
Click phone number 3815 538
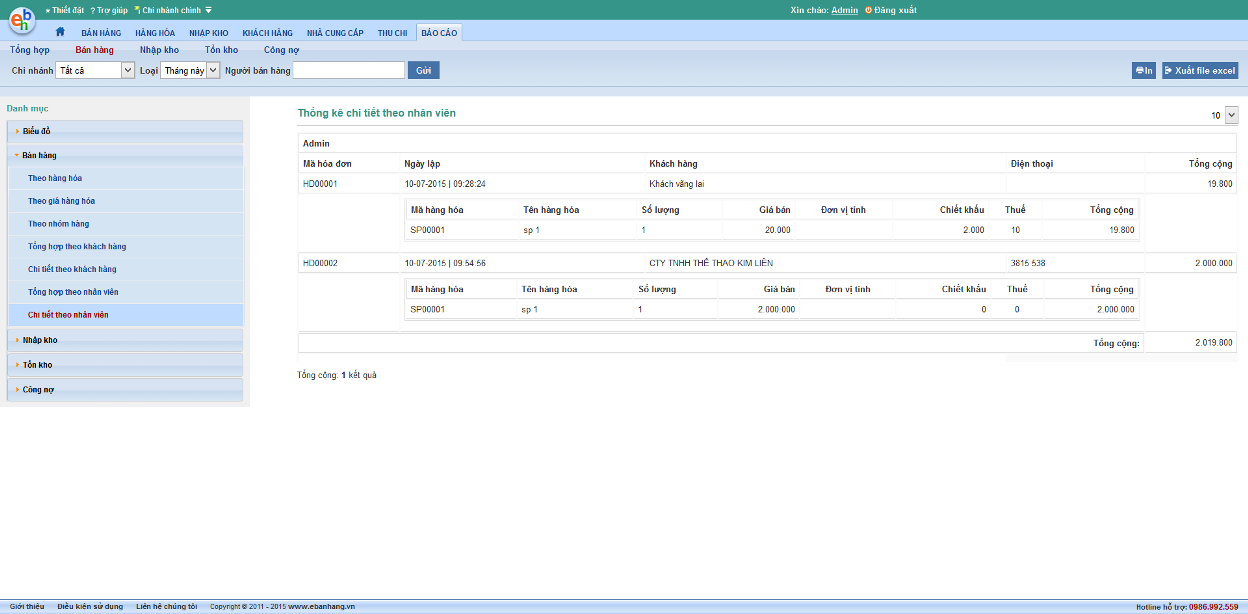(1028, 263)
